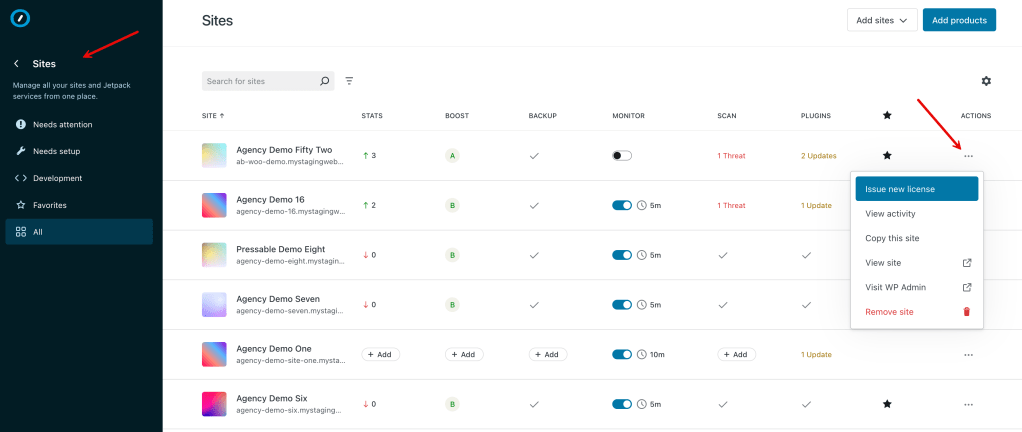Click the Search for sites field

tap(258, 81)
